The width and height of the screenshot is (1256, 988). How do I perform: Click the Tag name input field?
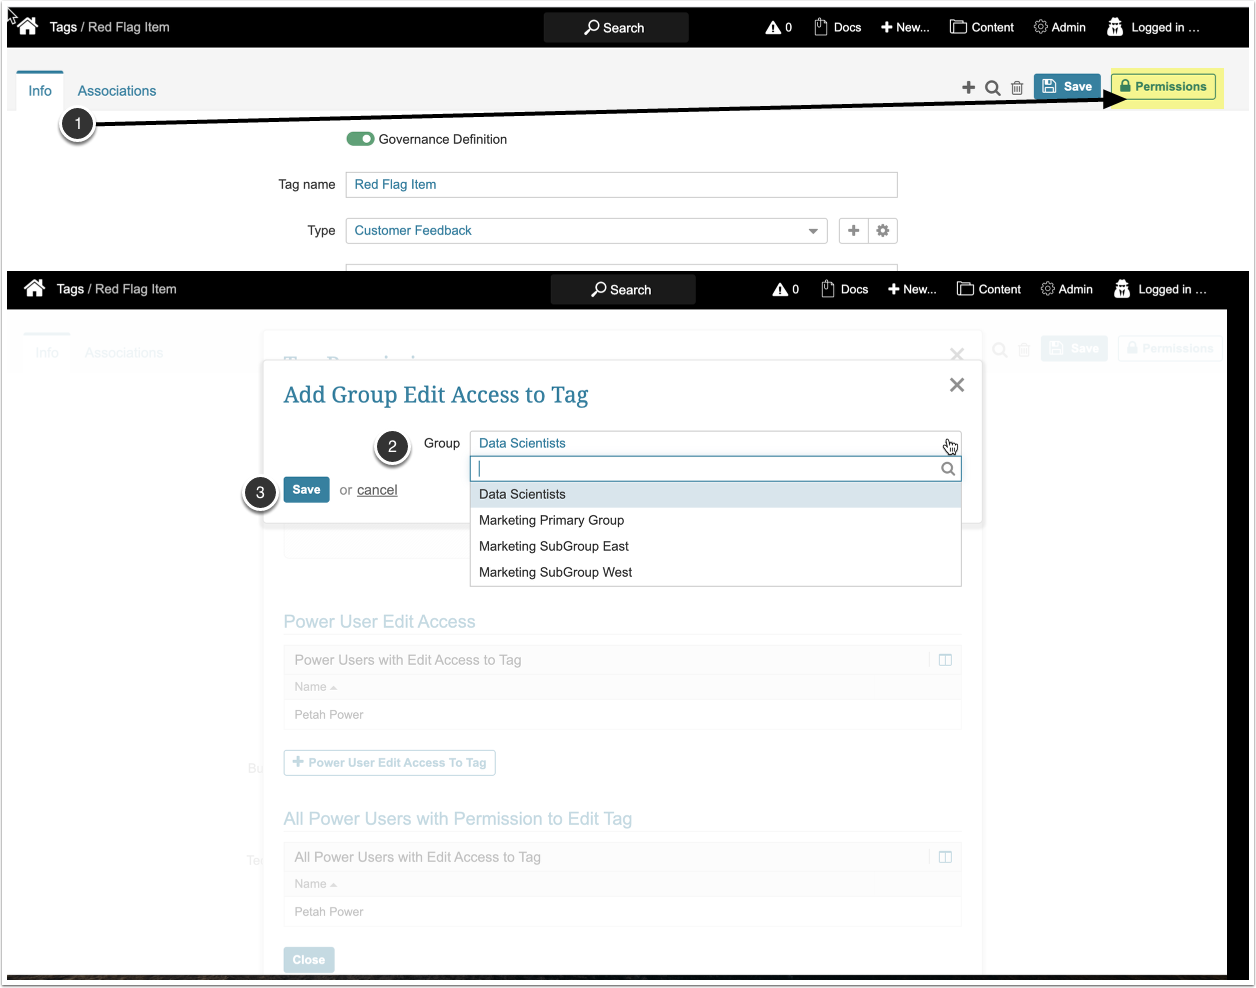coord(621,185)
